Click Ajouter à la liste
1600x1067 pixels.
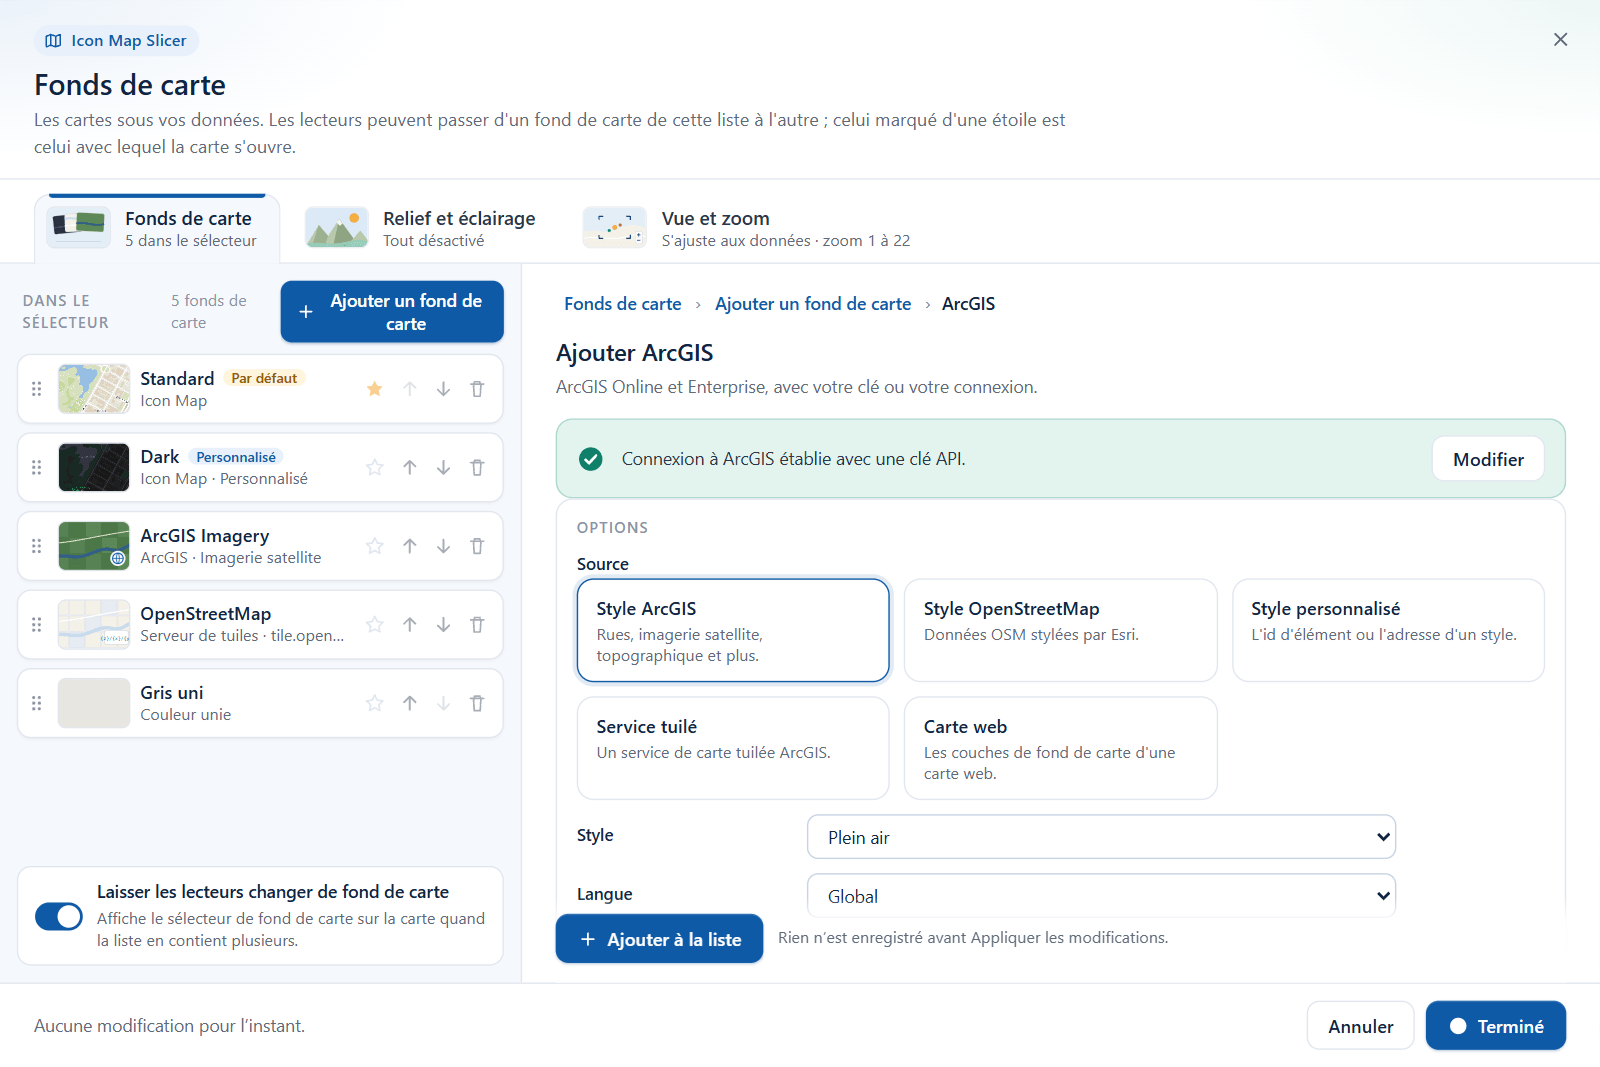coord(659,939)
